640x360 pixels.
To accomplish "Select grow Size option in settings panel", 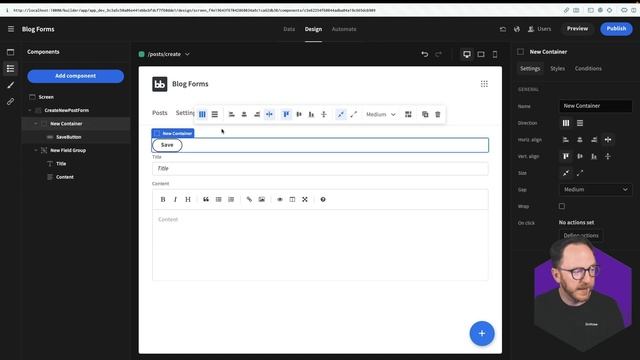I will coord(580,173).
